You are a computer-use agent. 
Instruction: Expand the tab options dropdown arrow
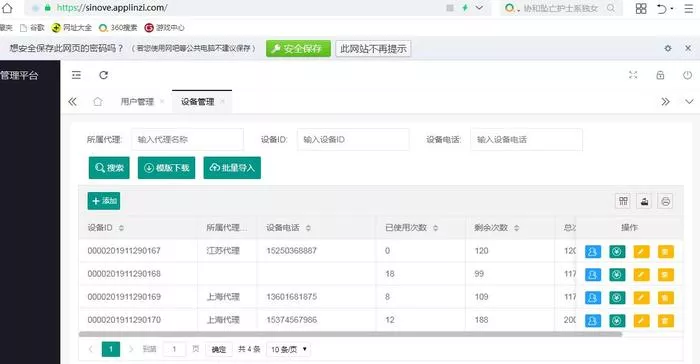[689, 102]
